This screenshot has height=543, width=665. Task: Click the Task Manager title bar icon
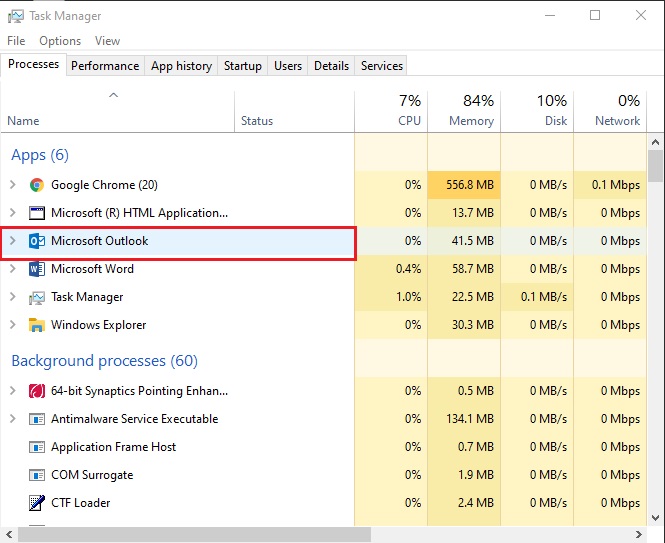(16, 16)
